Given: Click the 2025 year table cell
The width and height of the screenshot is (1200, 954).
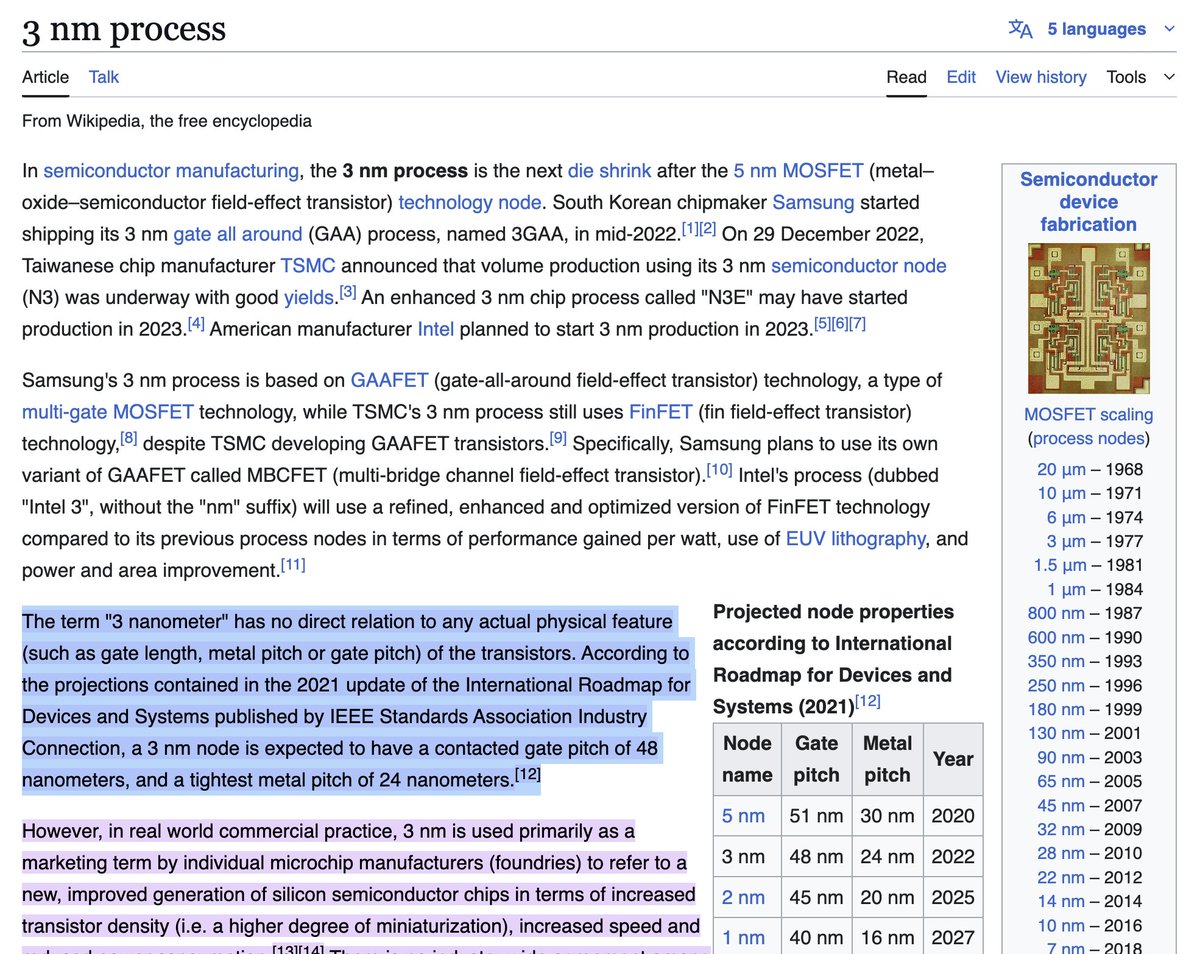Looking at the screenshot, I should point(953,897).
